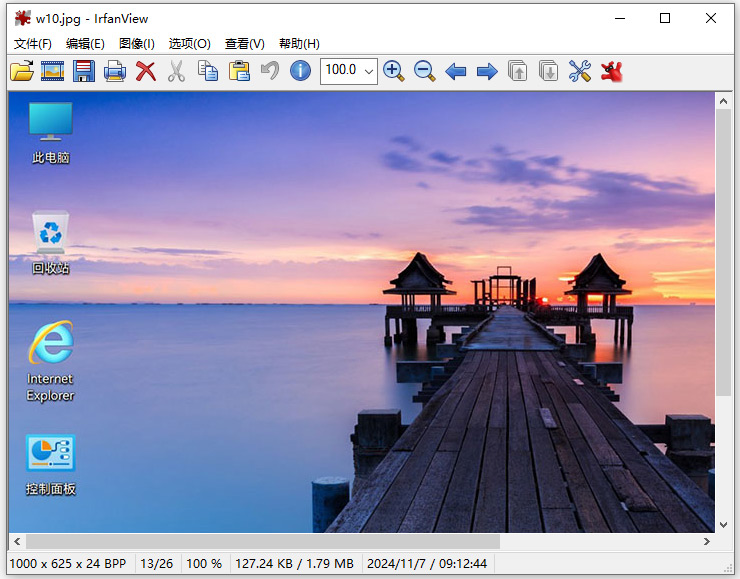The height and width of the screenshot is (579, 740).
Task: Expand the zoom percentage dropdown
Action: coord(369,71)
